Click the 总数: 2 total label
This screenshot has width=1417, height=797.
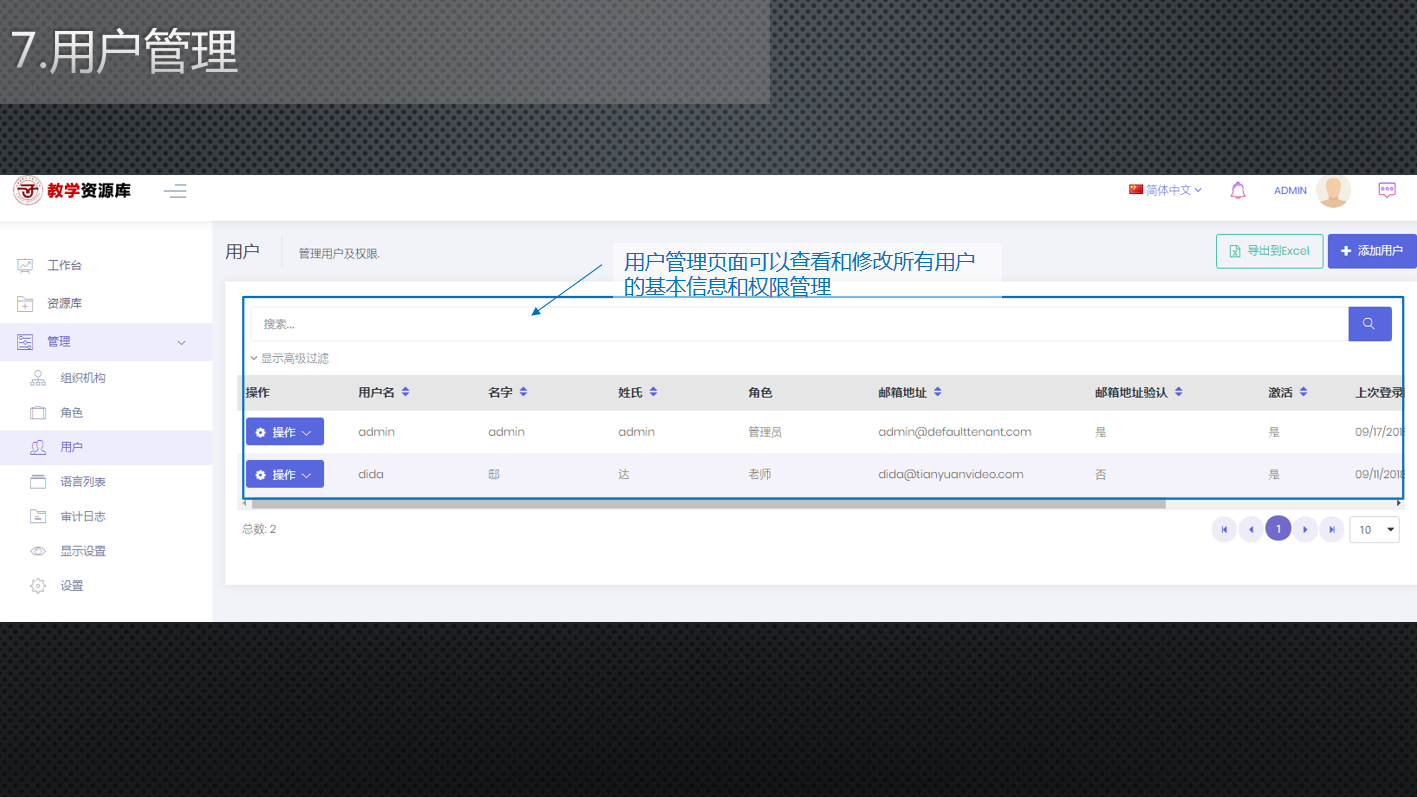[x=259, y=529]
